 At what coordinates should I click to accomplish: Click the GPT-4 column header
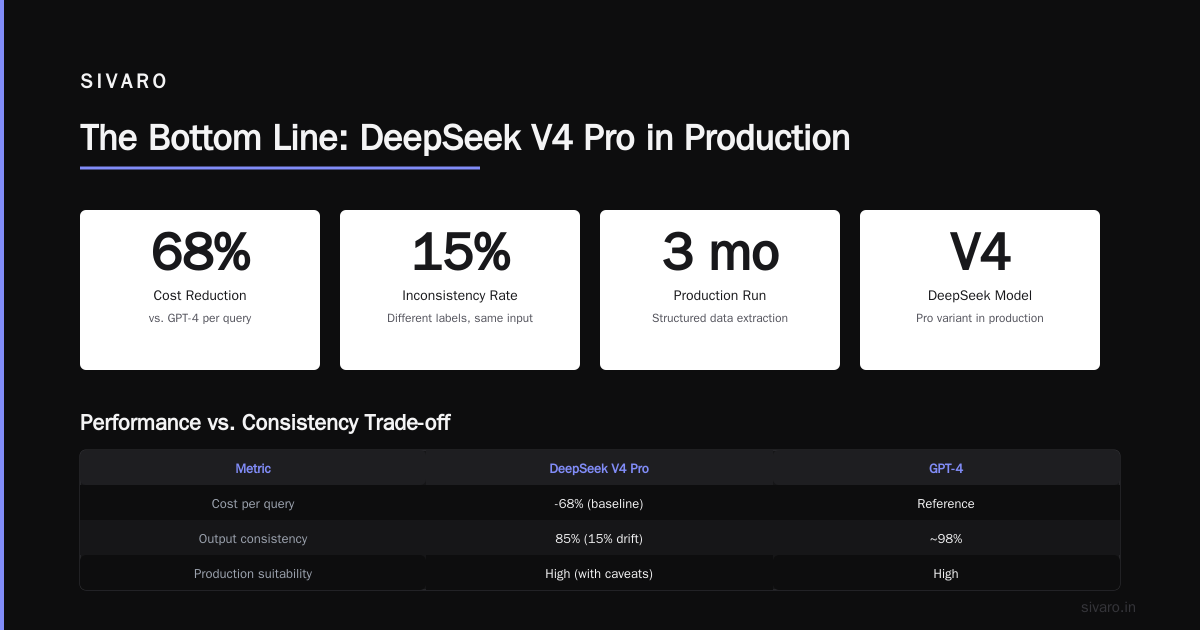[946, 468]
